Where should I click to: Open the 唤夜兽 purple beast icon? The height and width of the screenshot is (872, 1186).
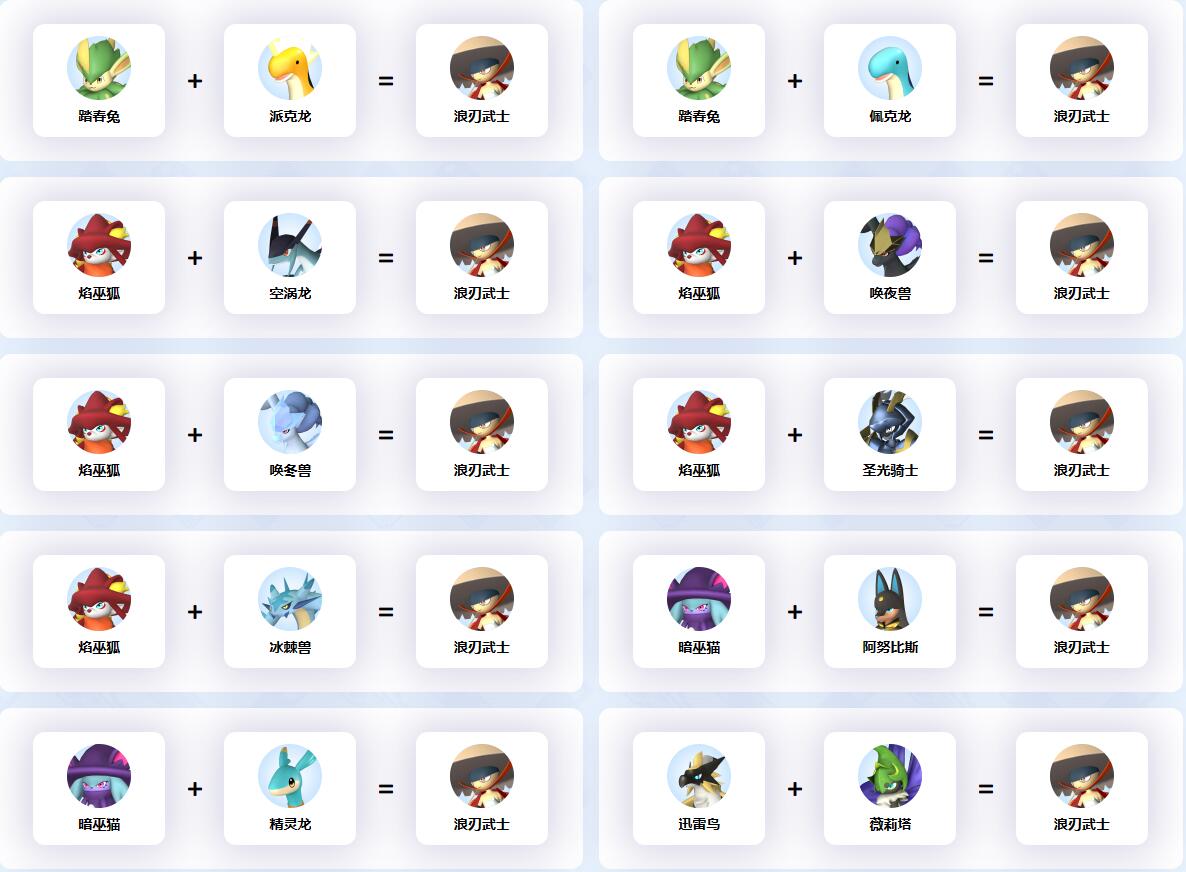[890, 245]
